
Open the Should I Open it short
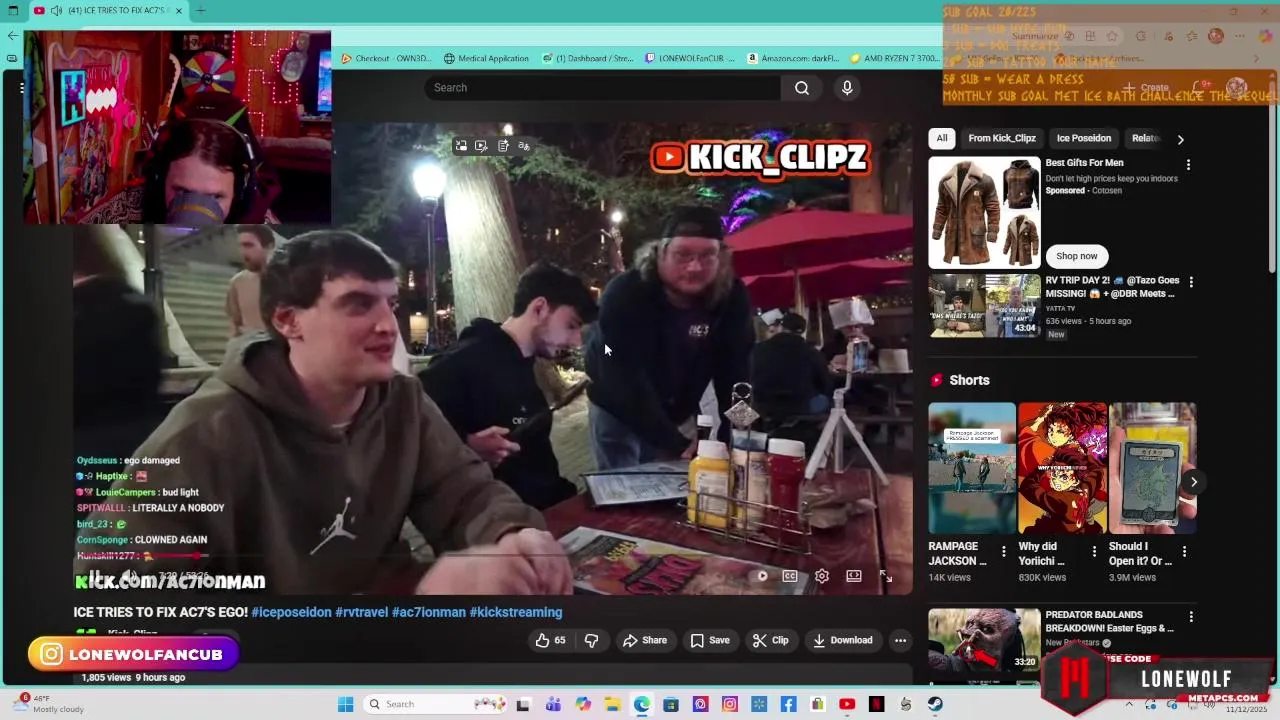[1152, 468]
